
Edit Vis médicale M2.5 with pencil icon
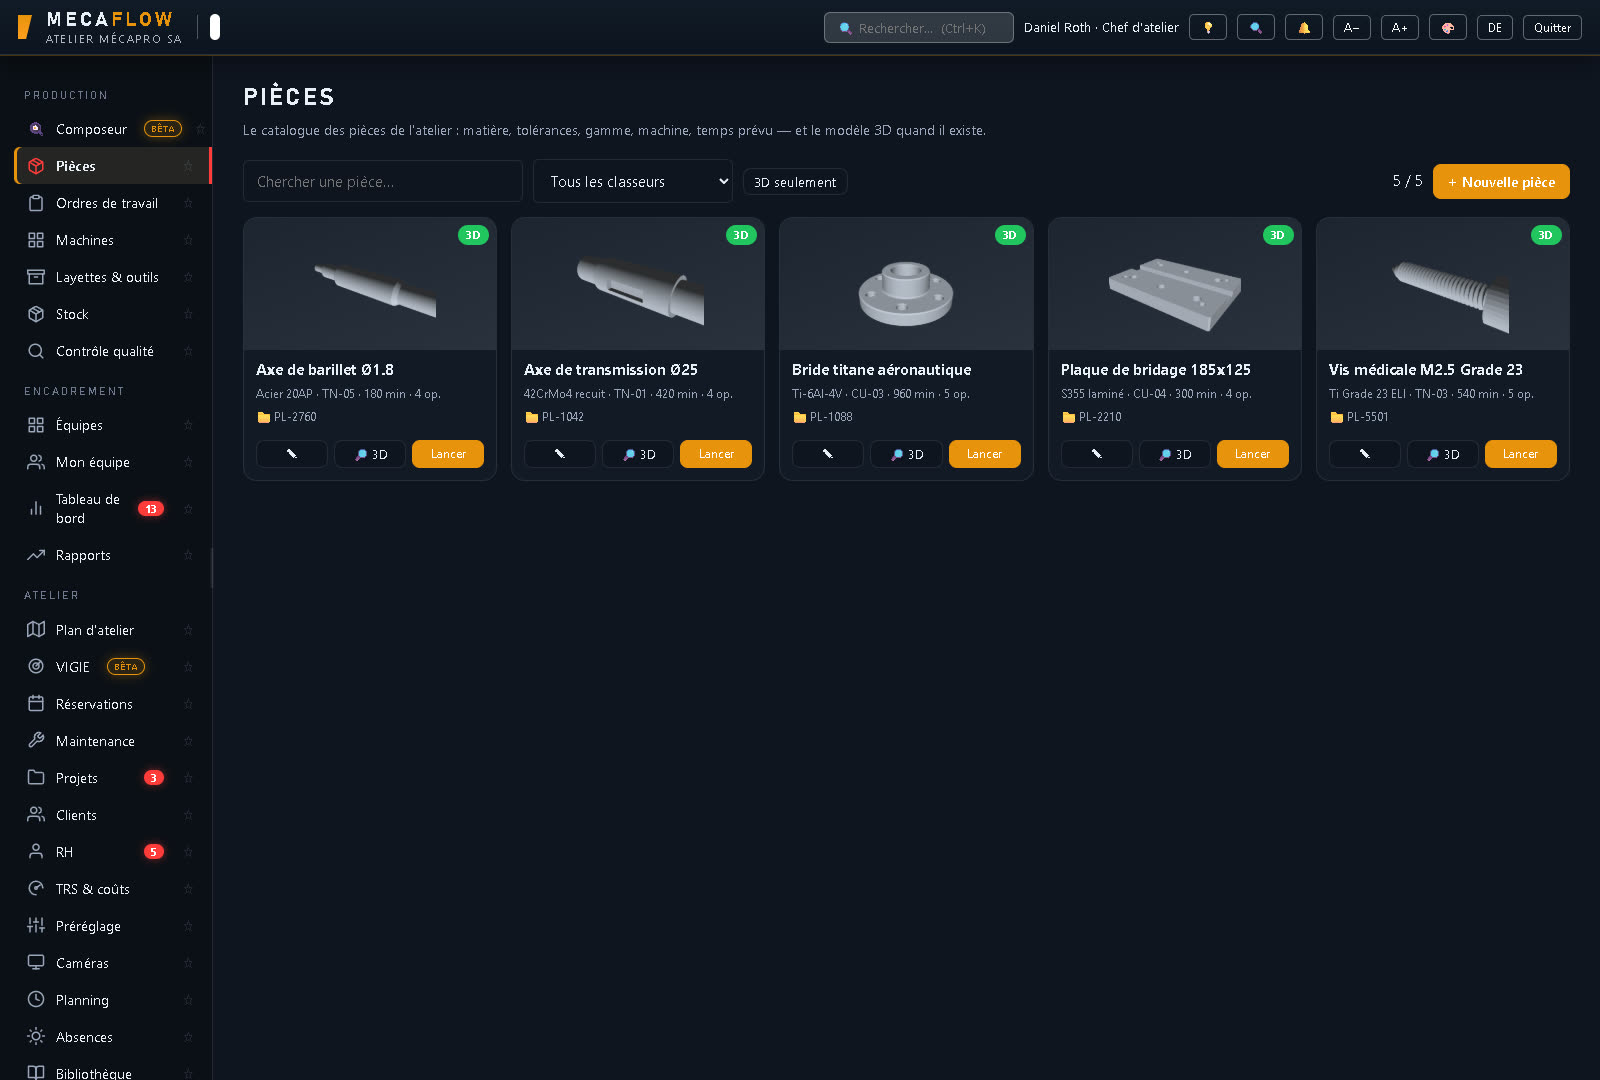coord(1365,454)
